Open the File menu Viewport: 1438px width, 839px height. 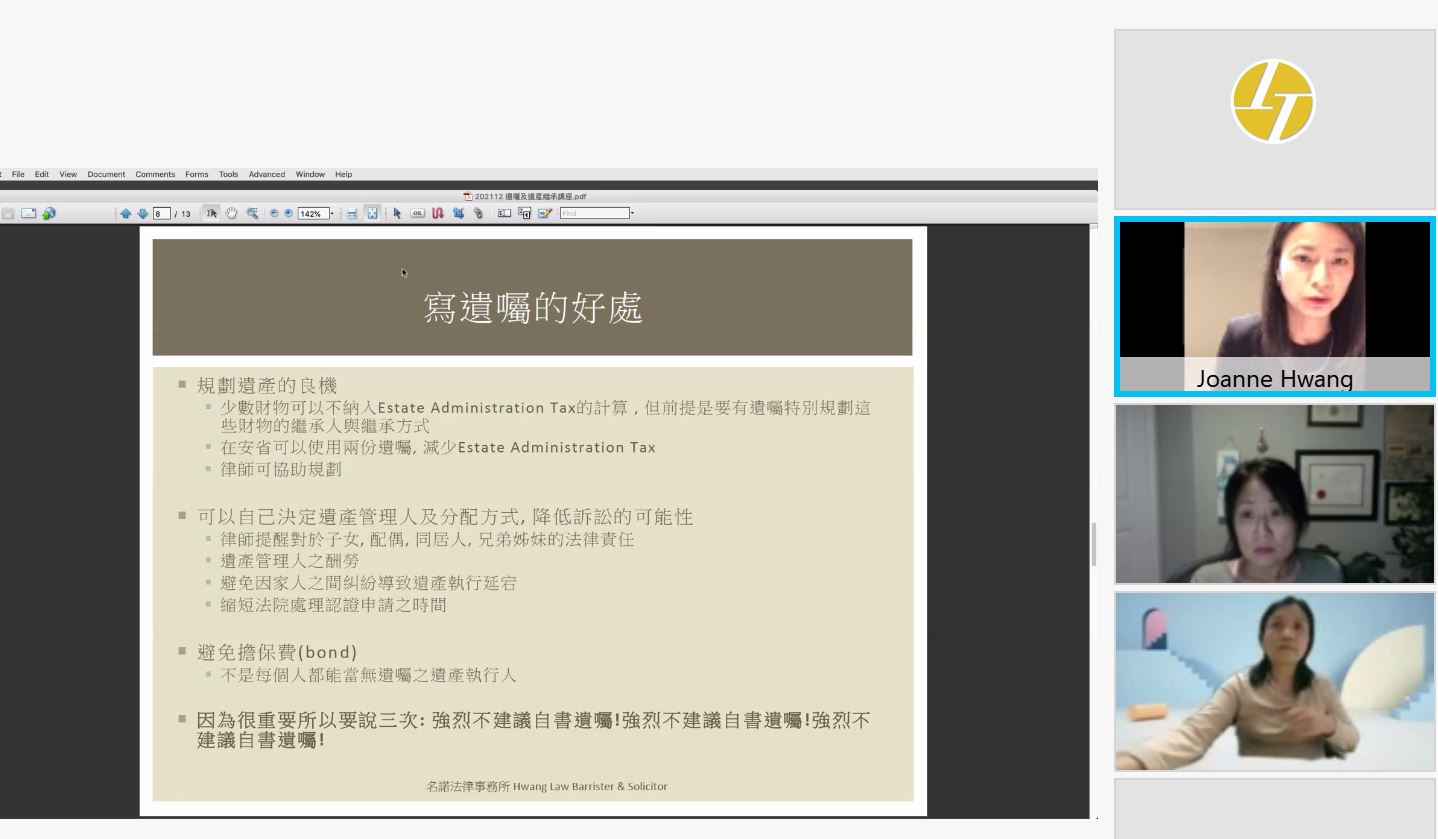pyautogui.click(x=18, y=174)
